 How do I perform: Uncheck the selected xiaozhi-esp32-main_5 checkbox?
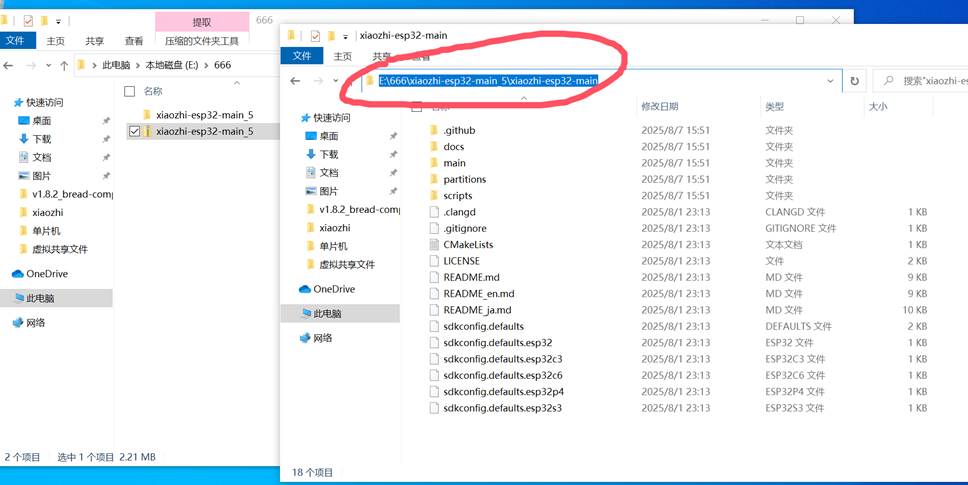point(134,131)
